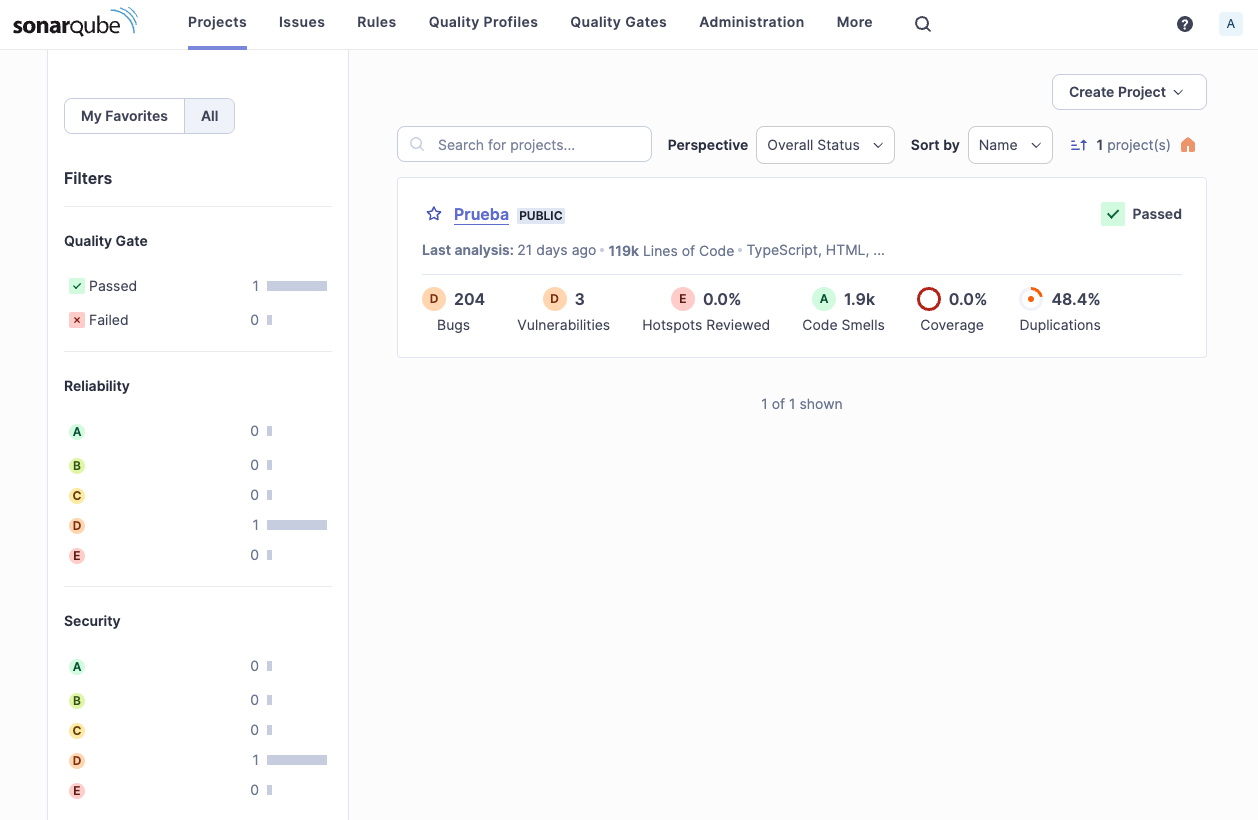Open the search magnifier in top bar
Viewport: 1258px width, 820px height.
(x=923, y=24)
